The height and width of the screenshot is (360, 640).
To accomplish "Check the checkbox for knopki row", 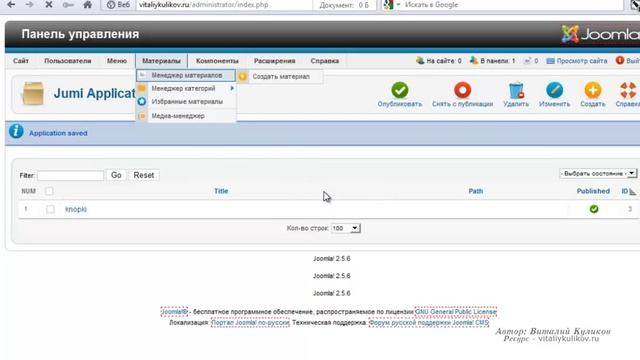I will (x=50, y=209).
